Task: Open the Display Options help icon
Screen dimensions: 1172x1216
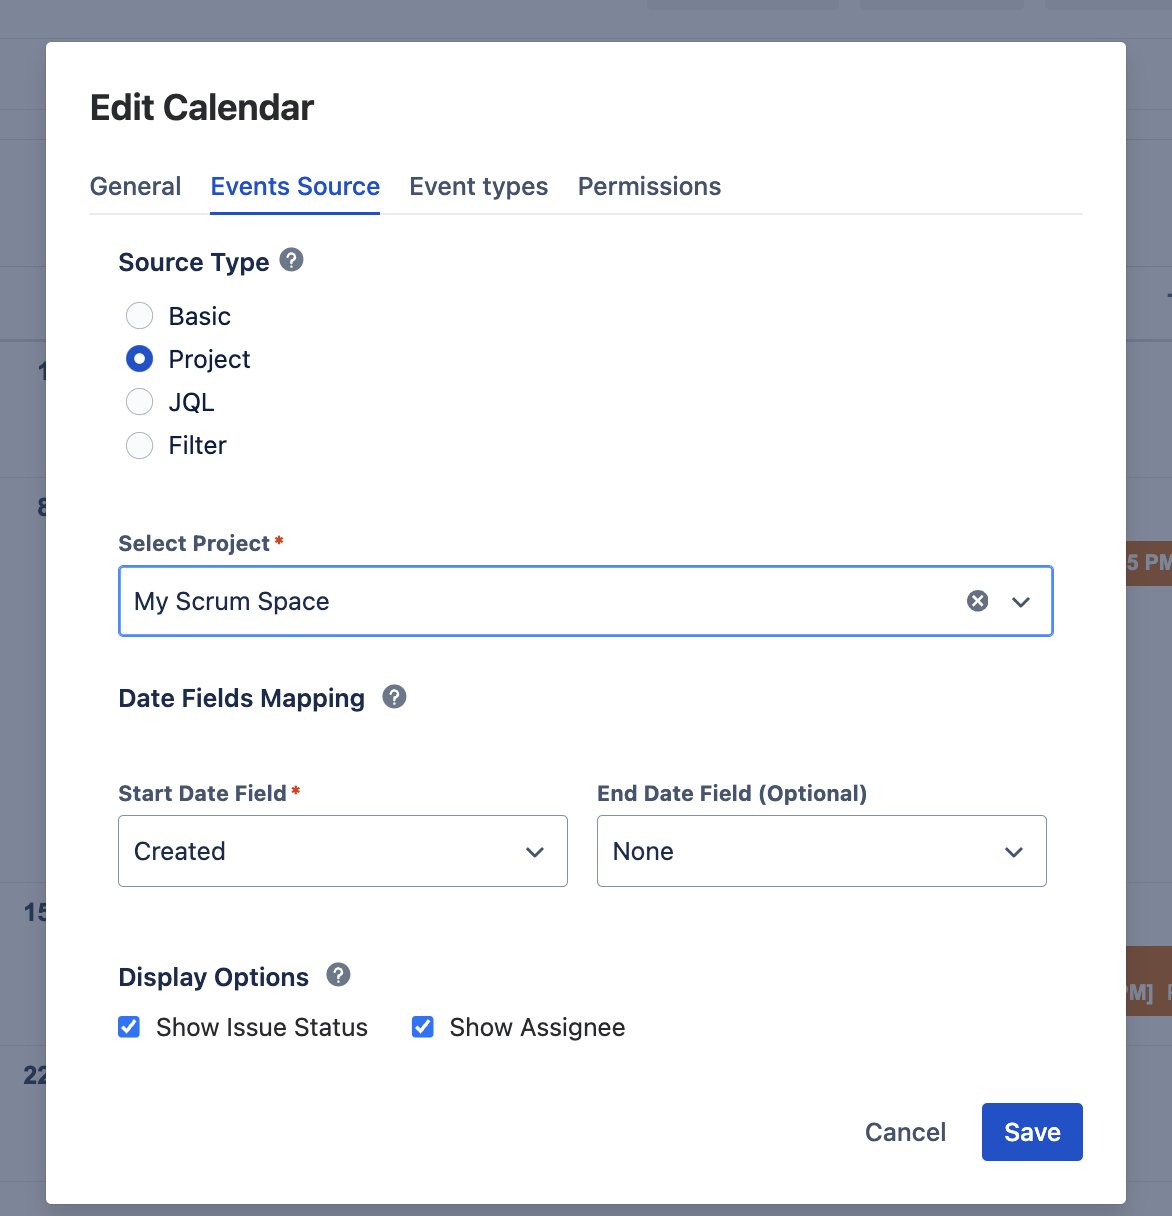Action: click(338, 975)
